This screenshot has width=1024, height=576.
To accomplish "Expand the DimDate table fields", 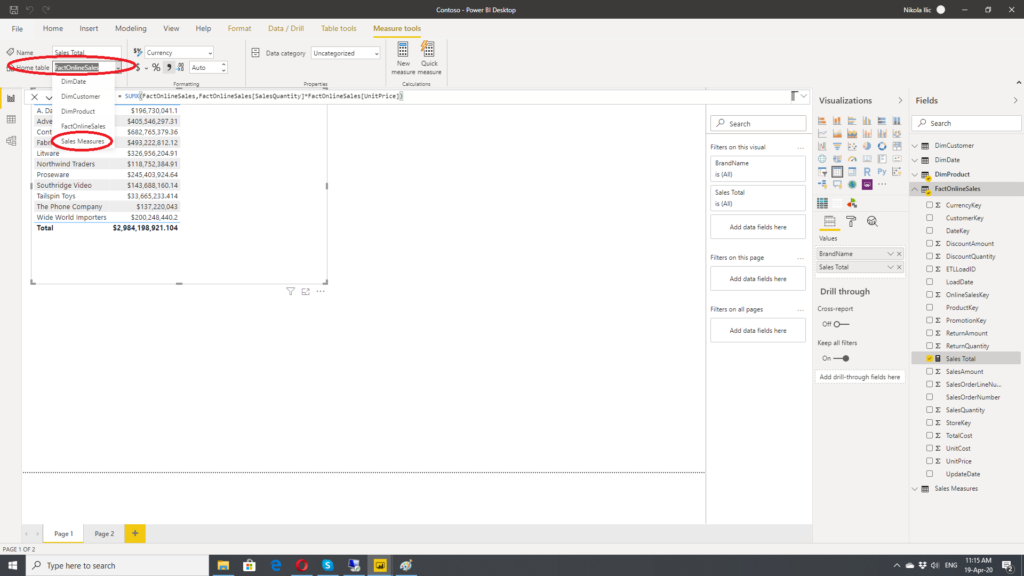I will click(x=915, y=160).
